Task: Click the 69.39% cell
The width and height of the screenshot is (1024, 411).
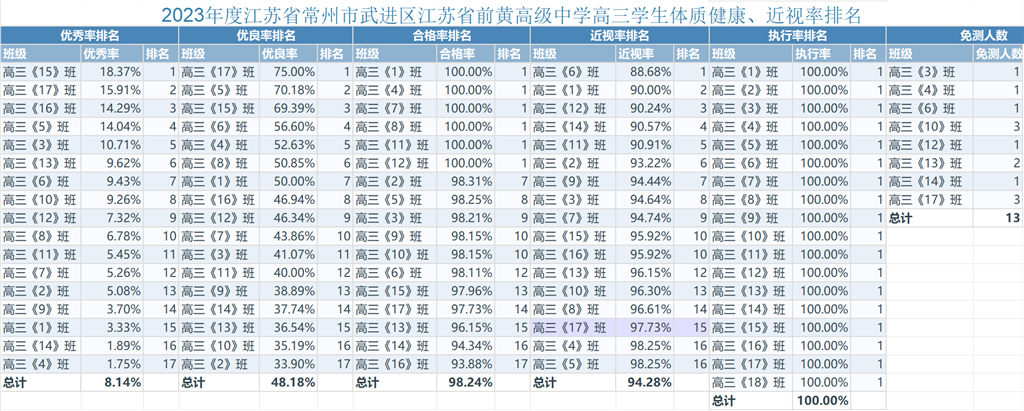Action: (x=288, y=109)
